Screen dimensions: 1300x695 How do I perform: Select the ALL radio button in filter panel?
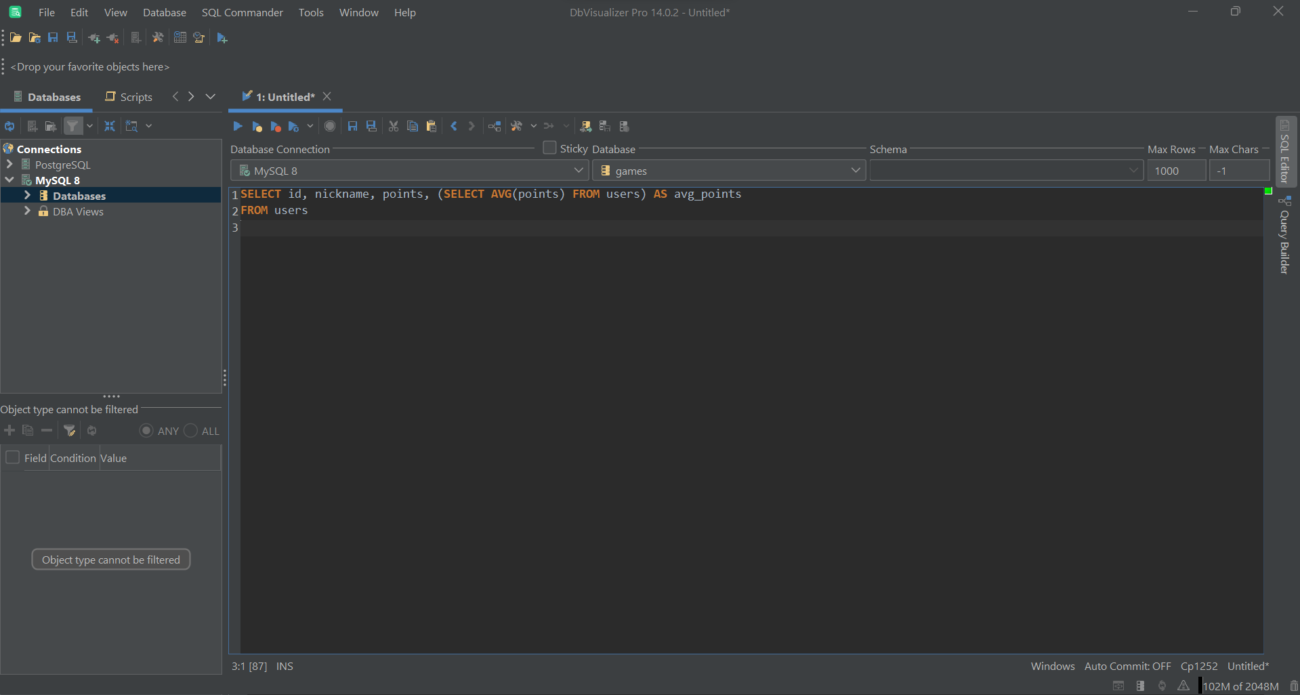point(191,430)
